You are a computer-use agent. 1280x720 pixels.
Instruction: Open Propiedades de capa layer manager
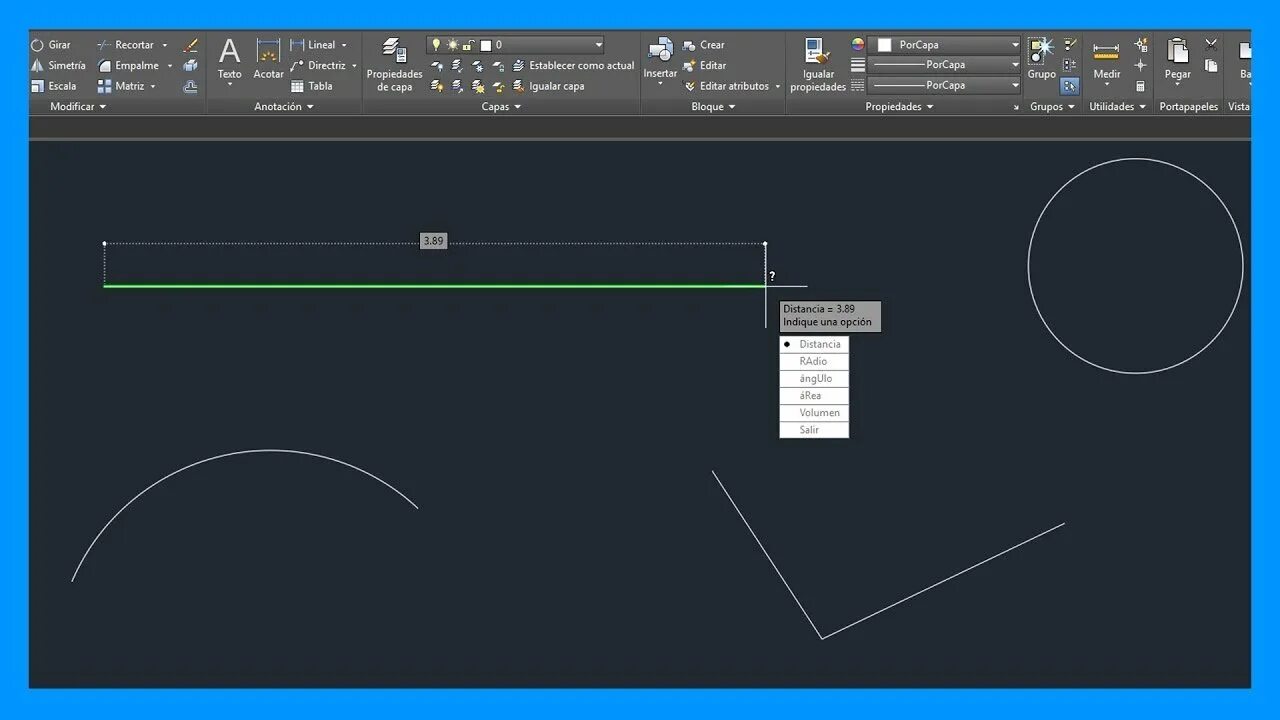click(394, 65)
